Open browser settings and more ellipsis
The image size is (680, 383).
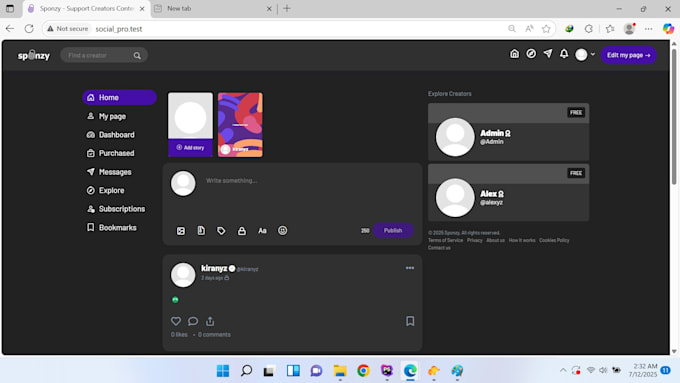(x=648, y=29)
